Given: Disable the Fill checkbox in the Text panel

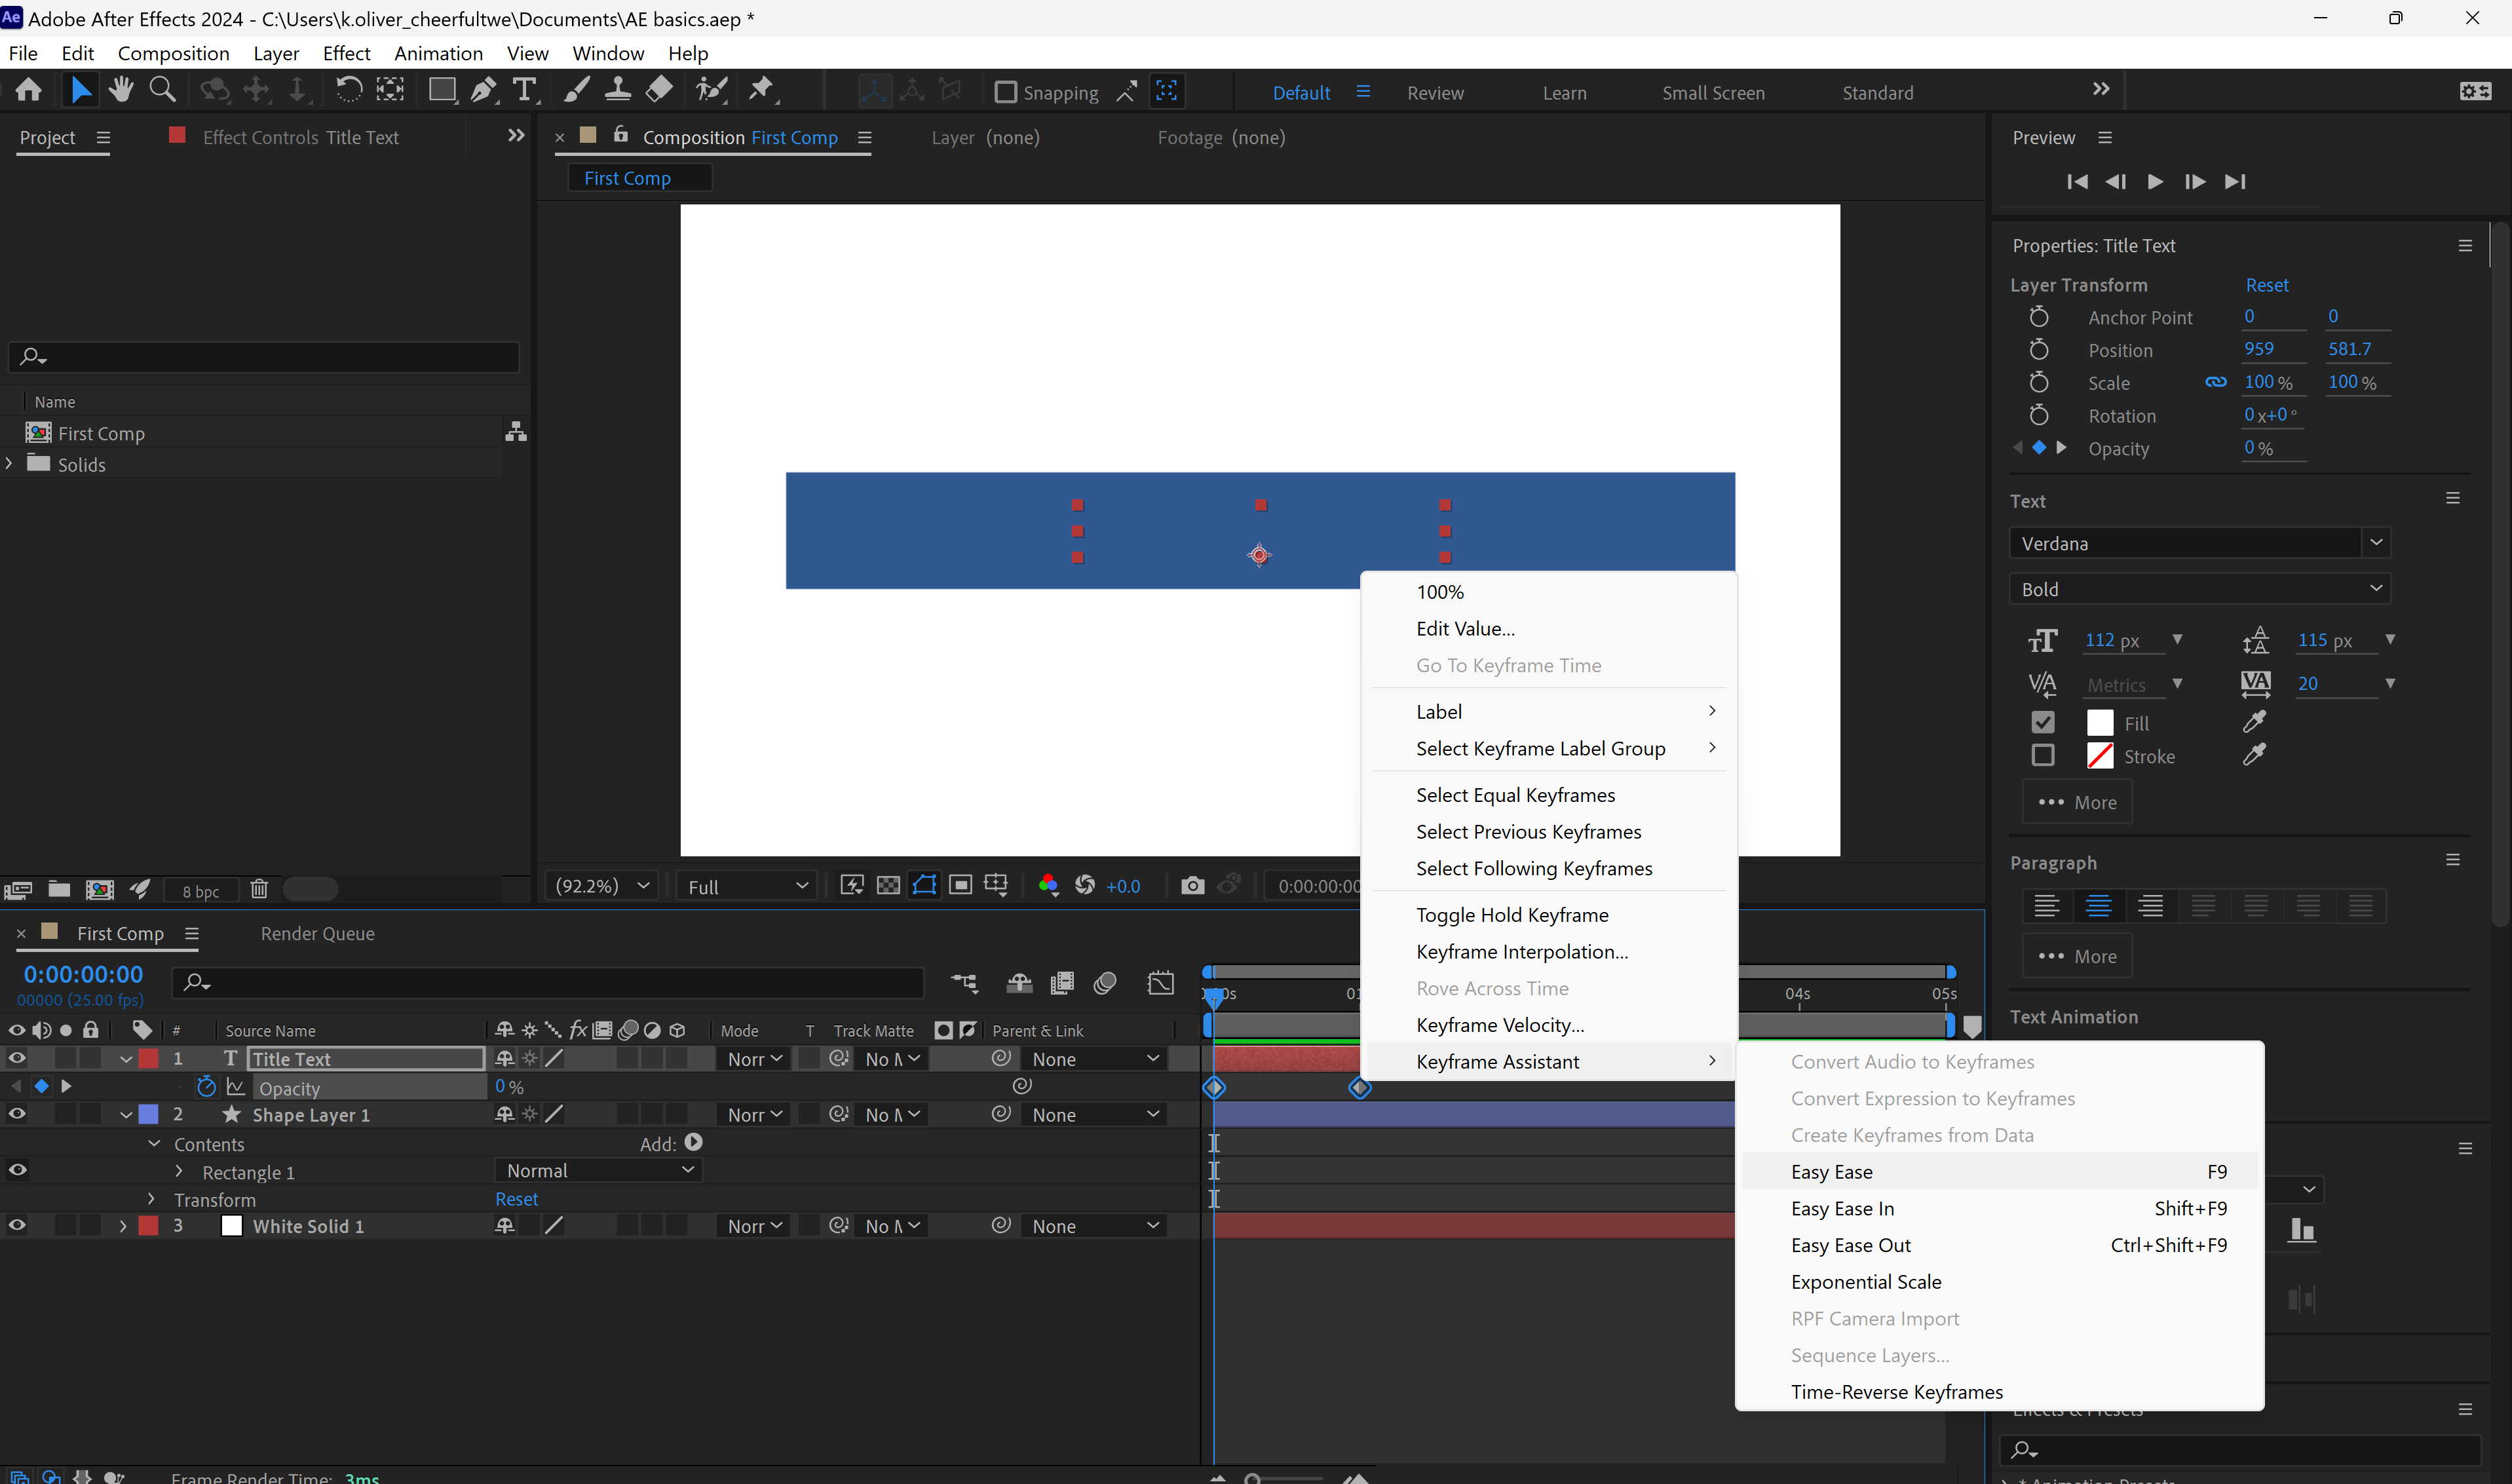Looking at the screenshot, I should (x=2043, y=722).
